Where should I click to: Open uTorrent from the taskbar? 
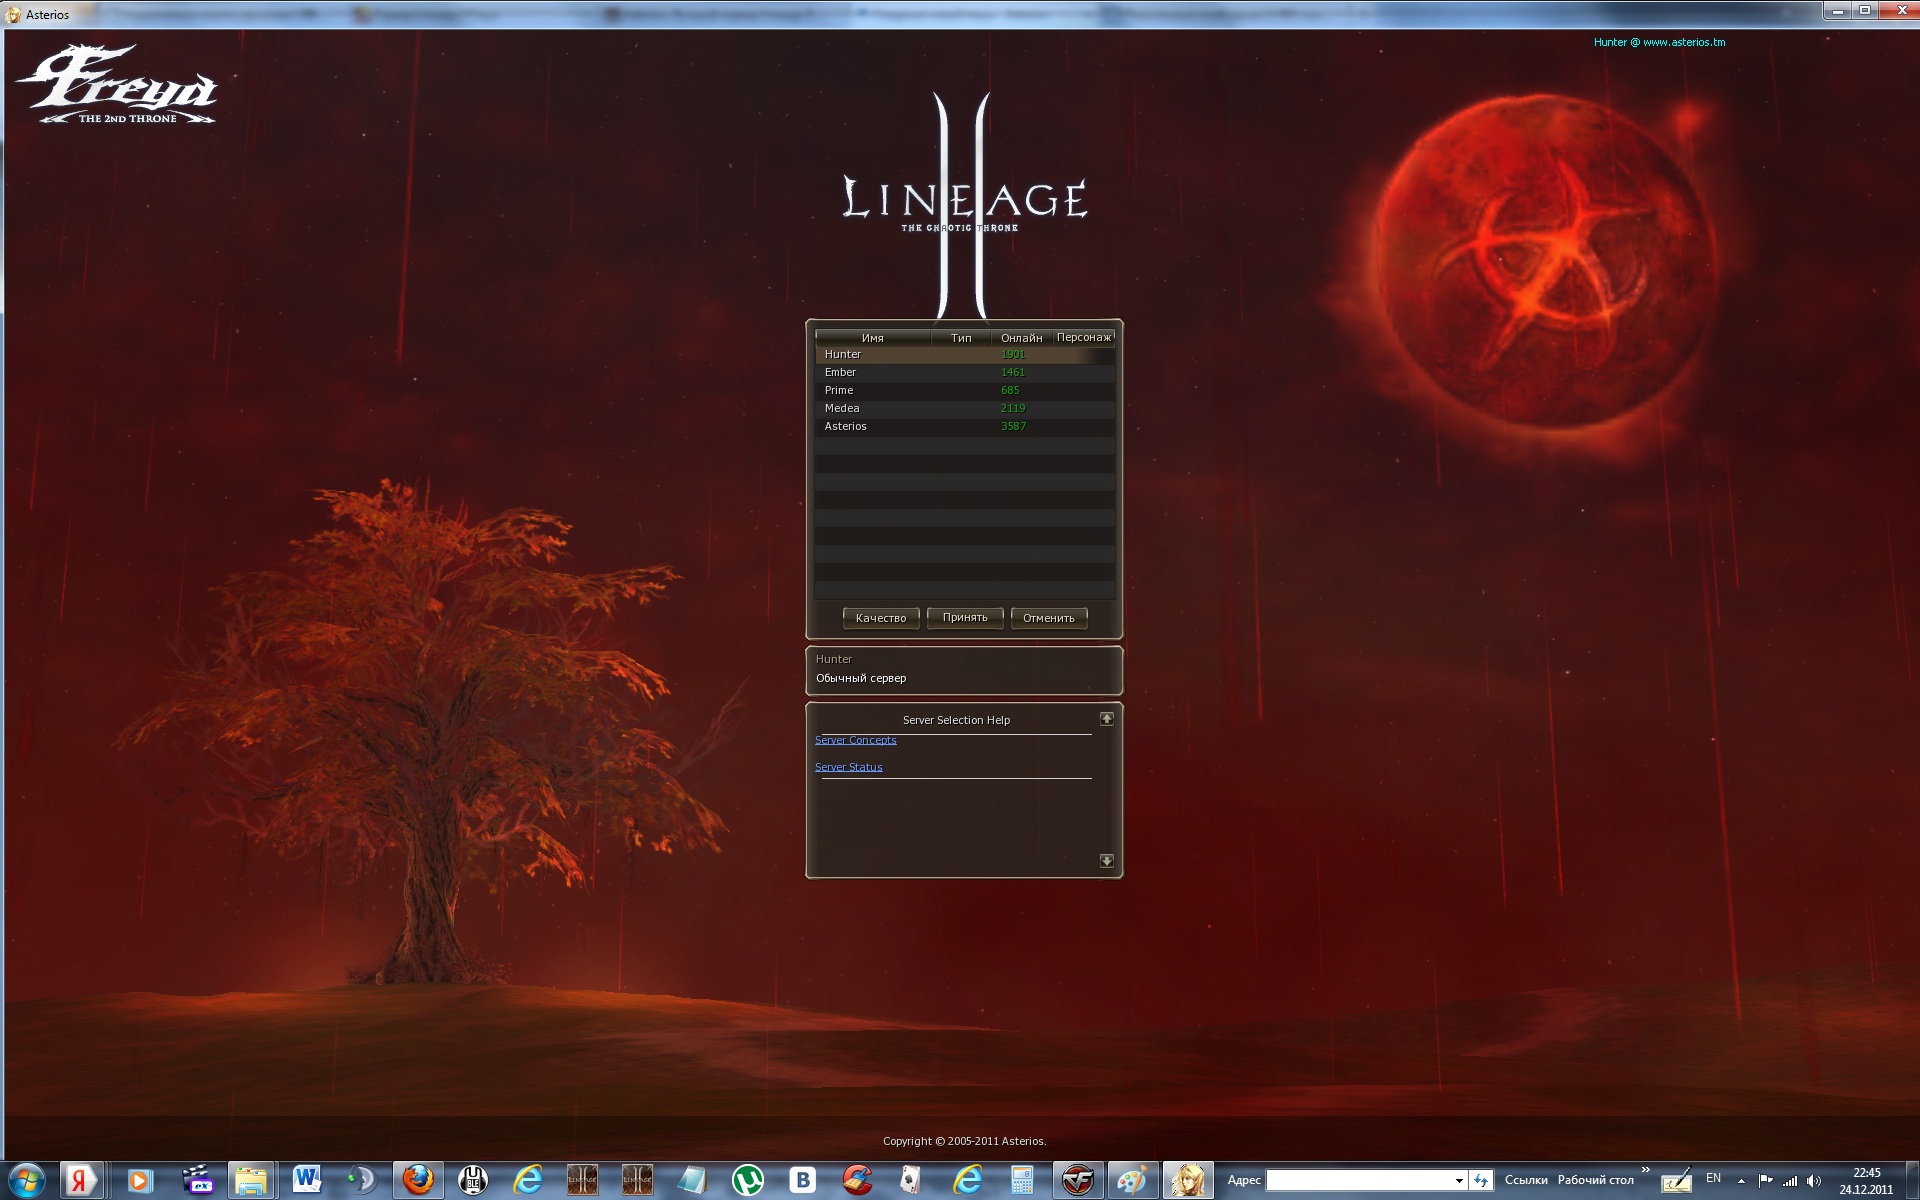(747, 1181)
